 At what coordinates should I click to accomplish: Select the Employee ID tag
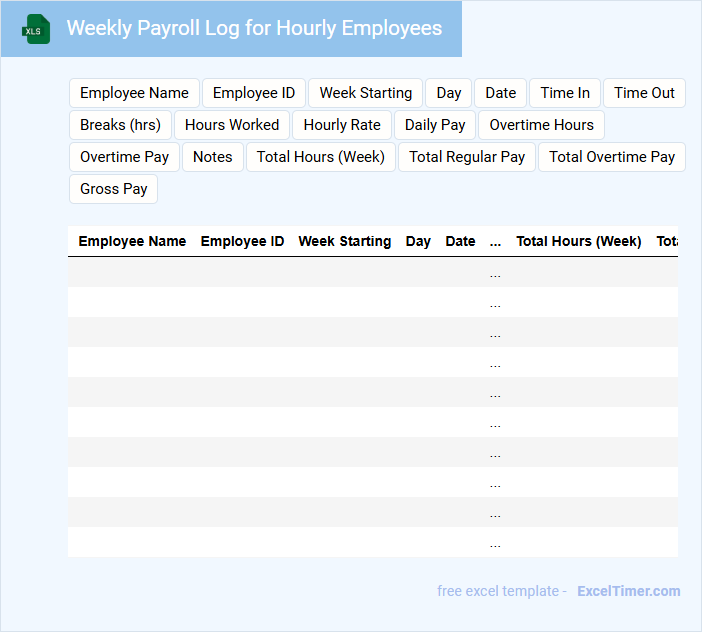254,93
